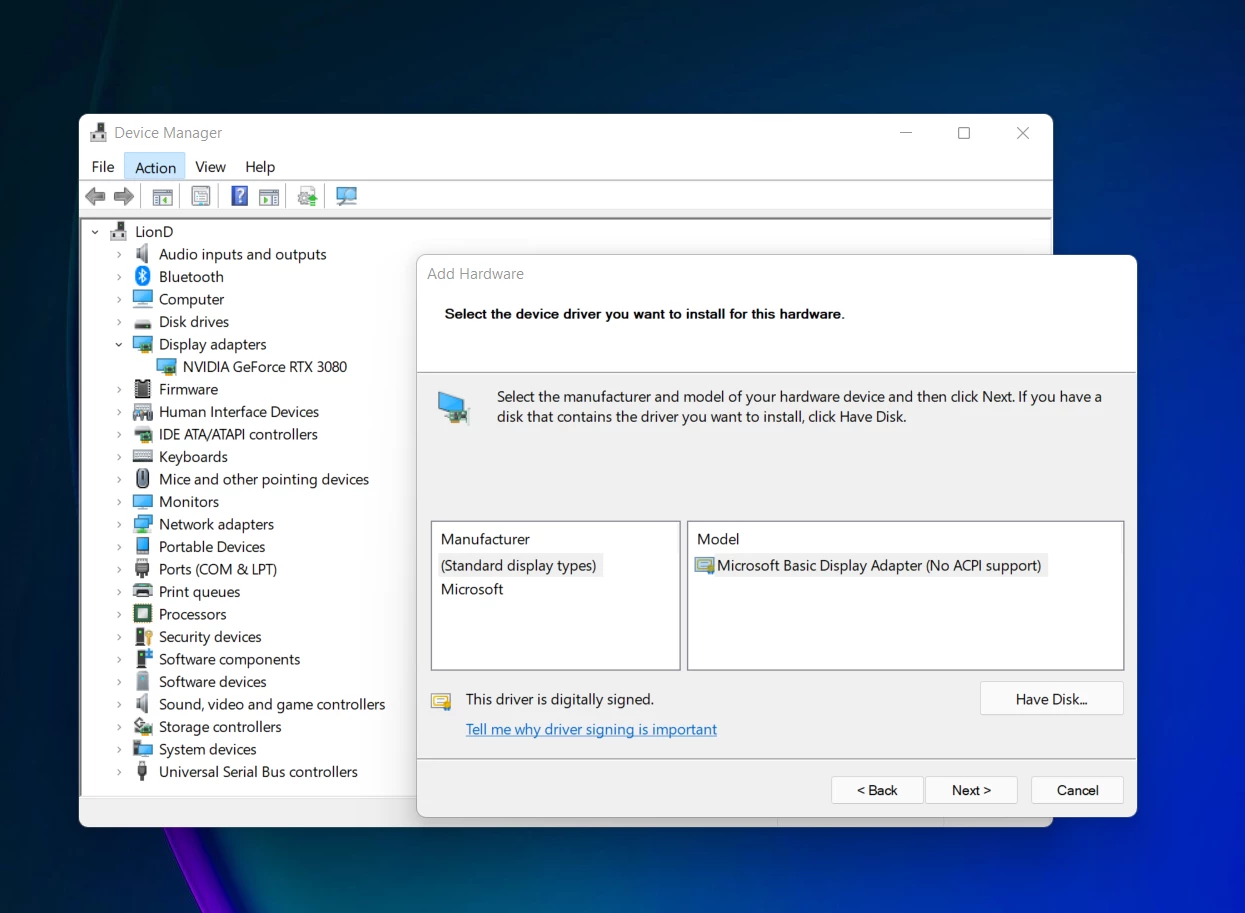Expand the Storage controllers category

click(119, 727)
